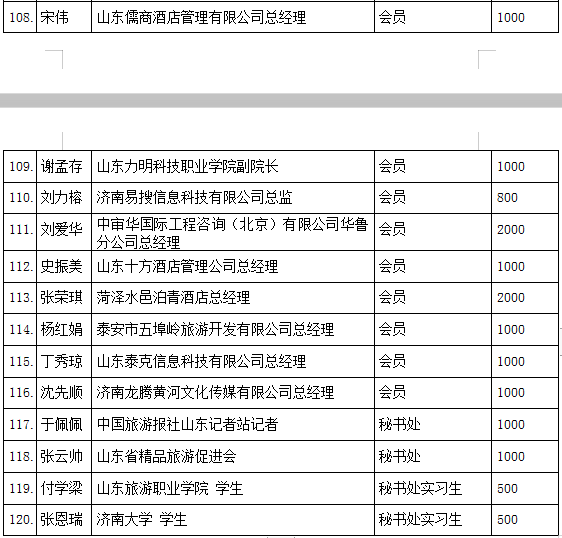The height and width of the screenshot is (538, 562).
Task: Click the name cell 谢孟存 in row 109
Action: (x=64, y=167)
